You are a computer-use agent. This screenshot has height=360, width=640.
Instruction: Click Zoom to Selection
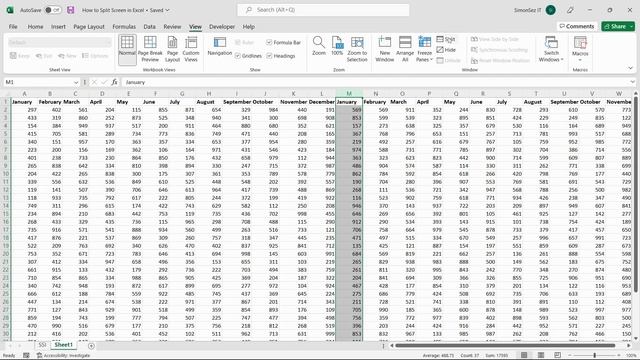point(357,49)
